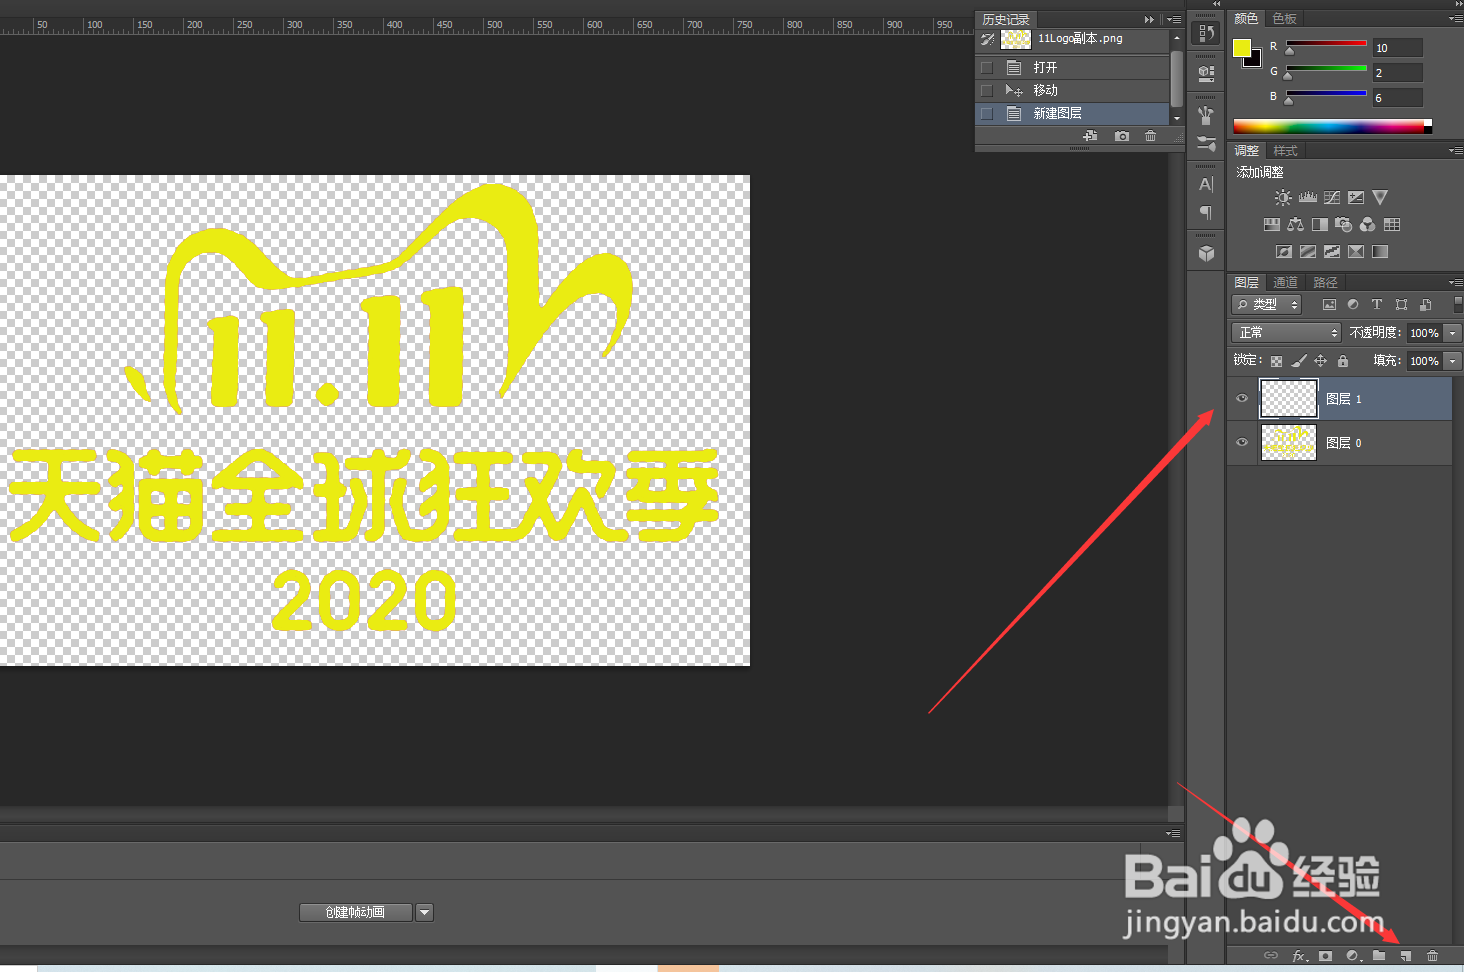This screenshot has height=972, width=1464.
Task: Filter layers for type layers
Action: 1377,305
